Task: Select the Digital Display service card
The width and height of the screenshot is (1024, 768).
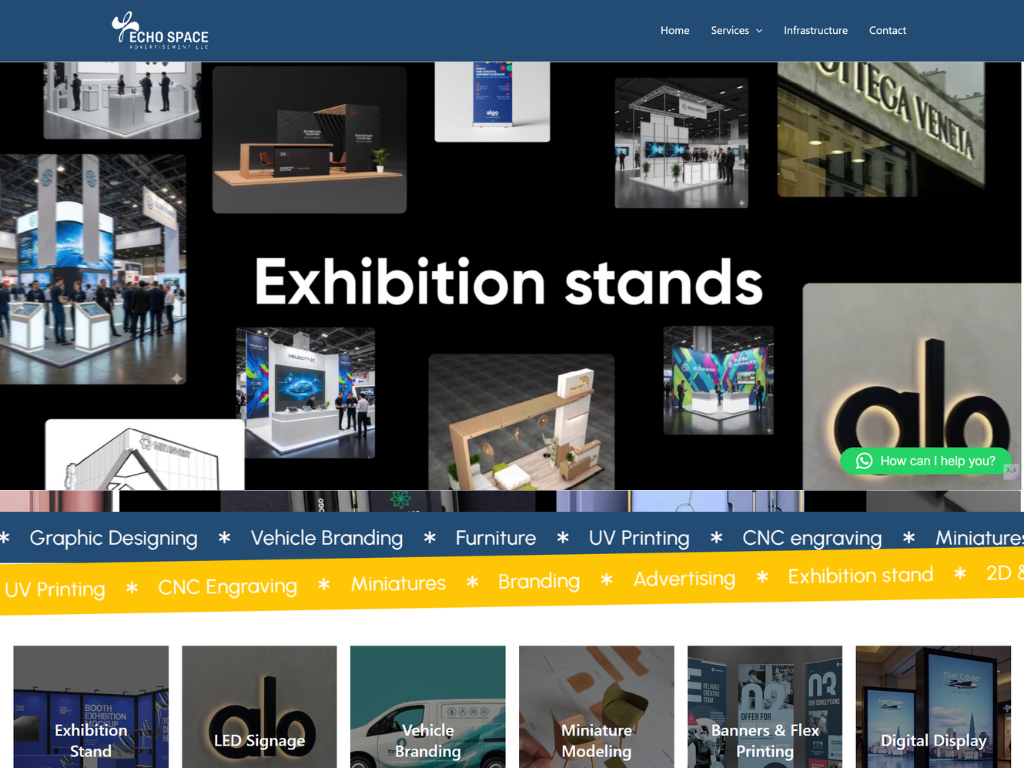Action: click(x=933, y=708)
